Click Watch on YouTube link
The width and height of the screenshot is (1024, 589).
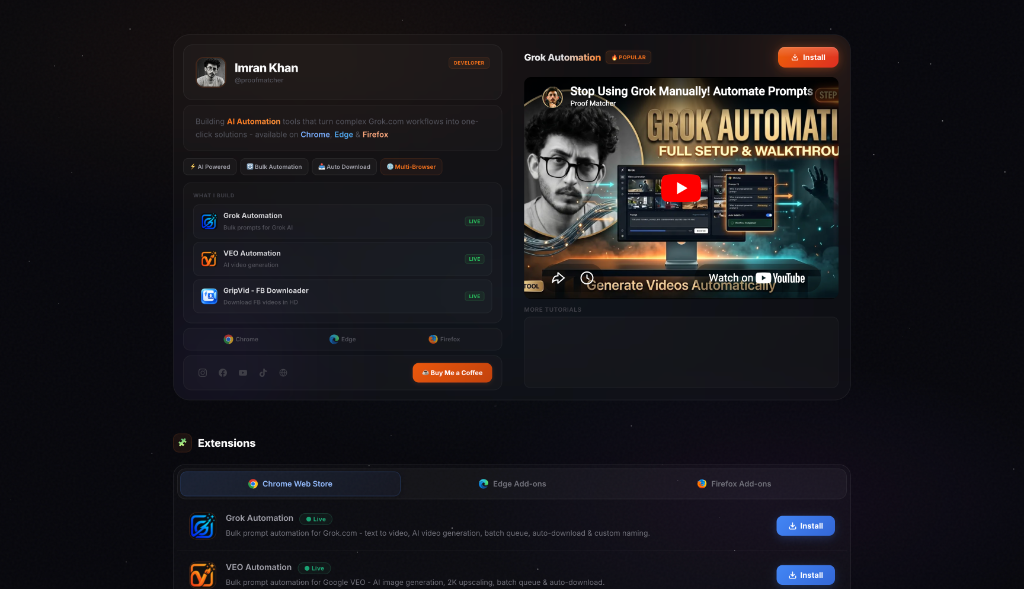coord(757,278)
